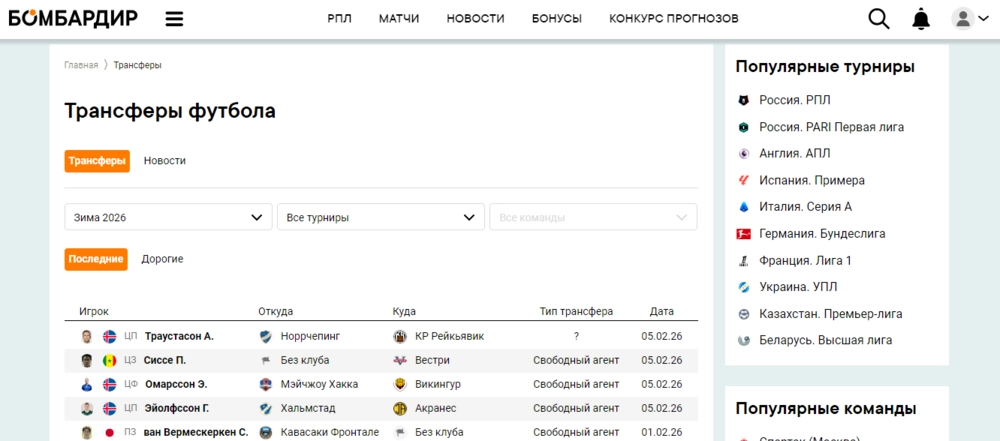
Task: Click the KR Reykjavik club crest
Action: (400, 336)
